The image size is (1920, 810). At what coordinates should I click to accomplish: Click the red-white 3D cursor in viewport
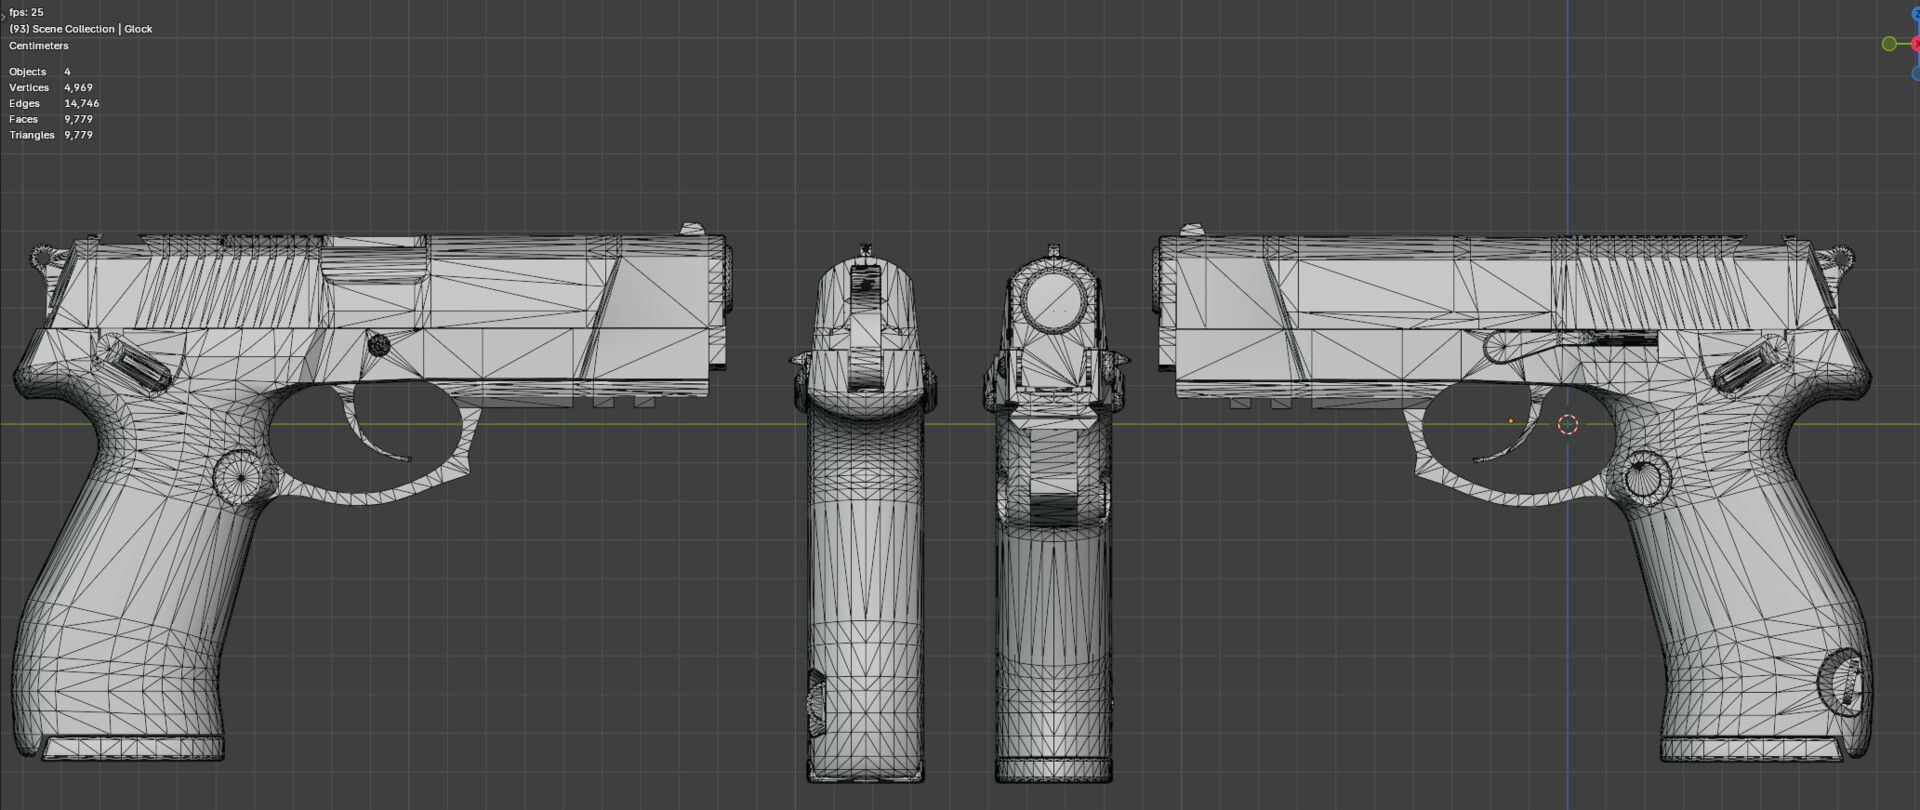(x=1568, y=425)
